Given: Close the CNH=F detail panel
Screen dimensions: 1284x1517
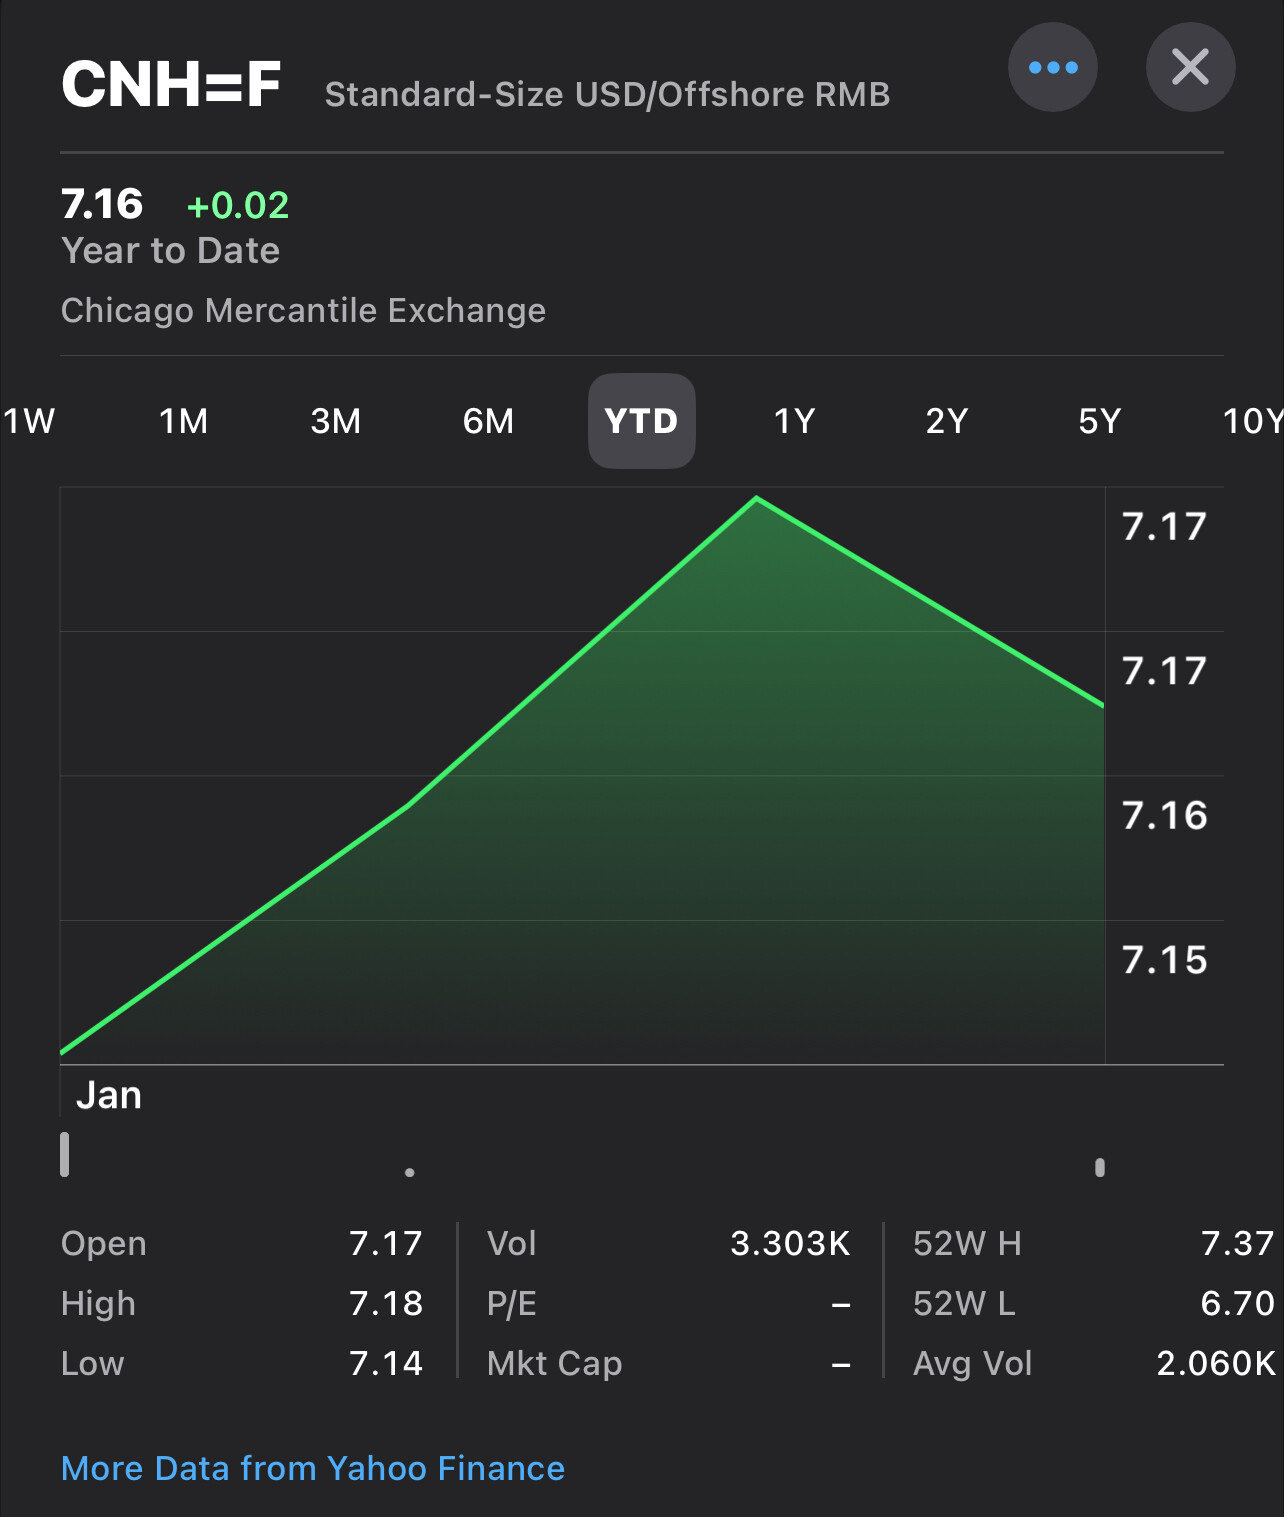Looking at the screenshot, I should tap(1190, 68).
